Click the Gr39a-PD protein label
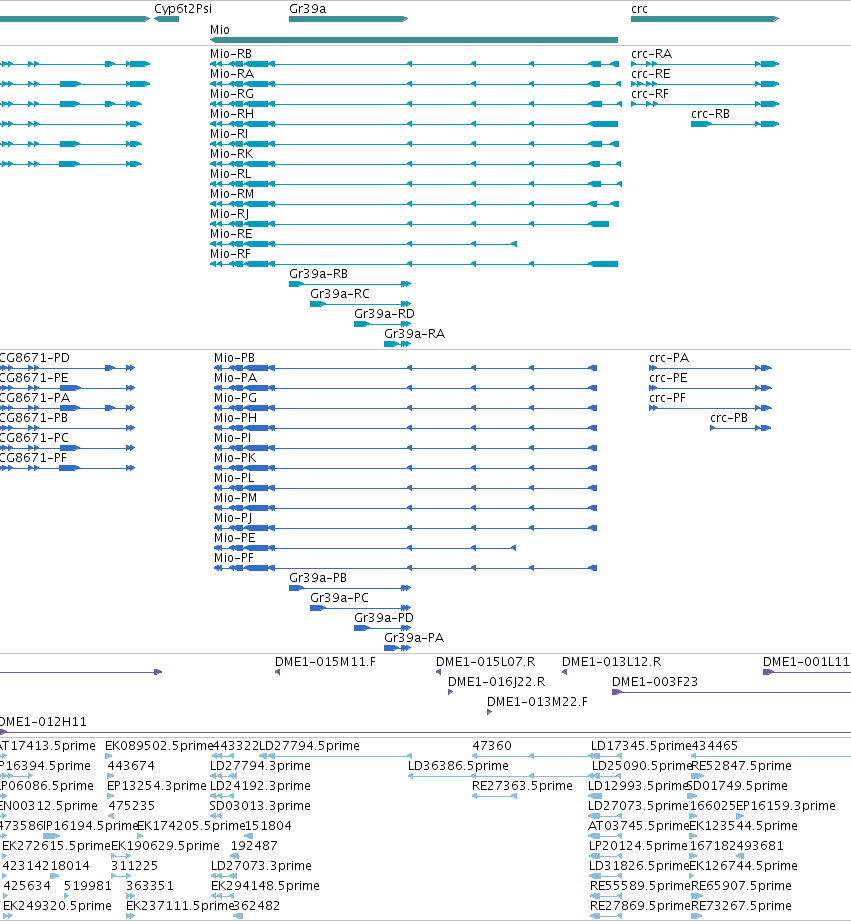The height and width of the screenshot is (921, 851). pyautogui.click(x=384, y=617)
